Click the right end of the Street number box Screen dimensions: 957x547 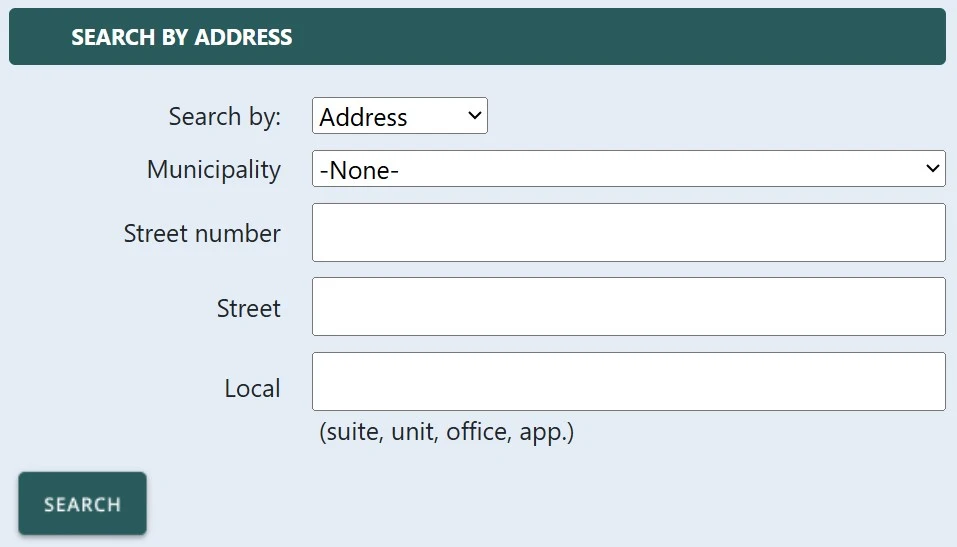915,233
